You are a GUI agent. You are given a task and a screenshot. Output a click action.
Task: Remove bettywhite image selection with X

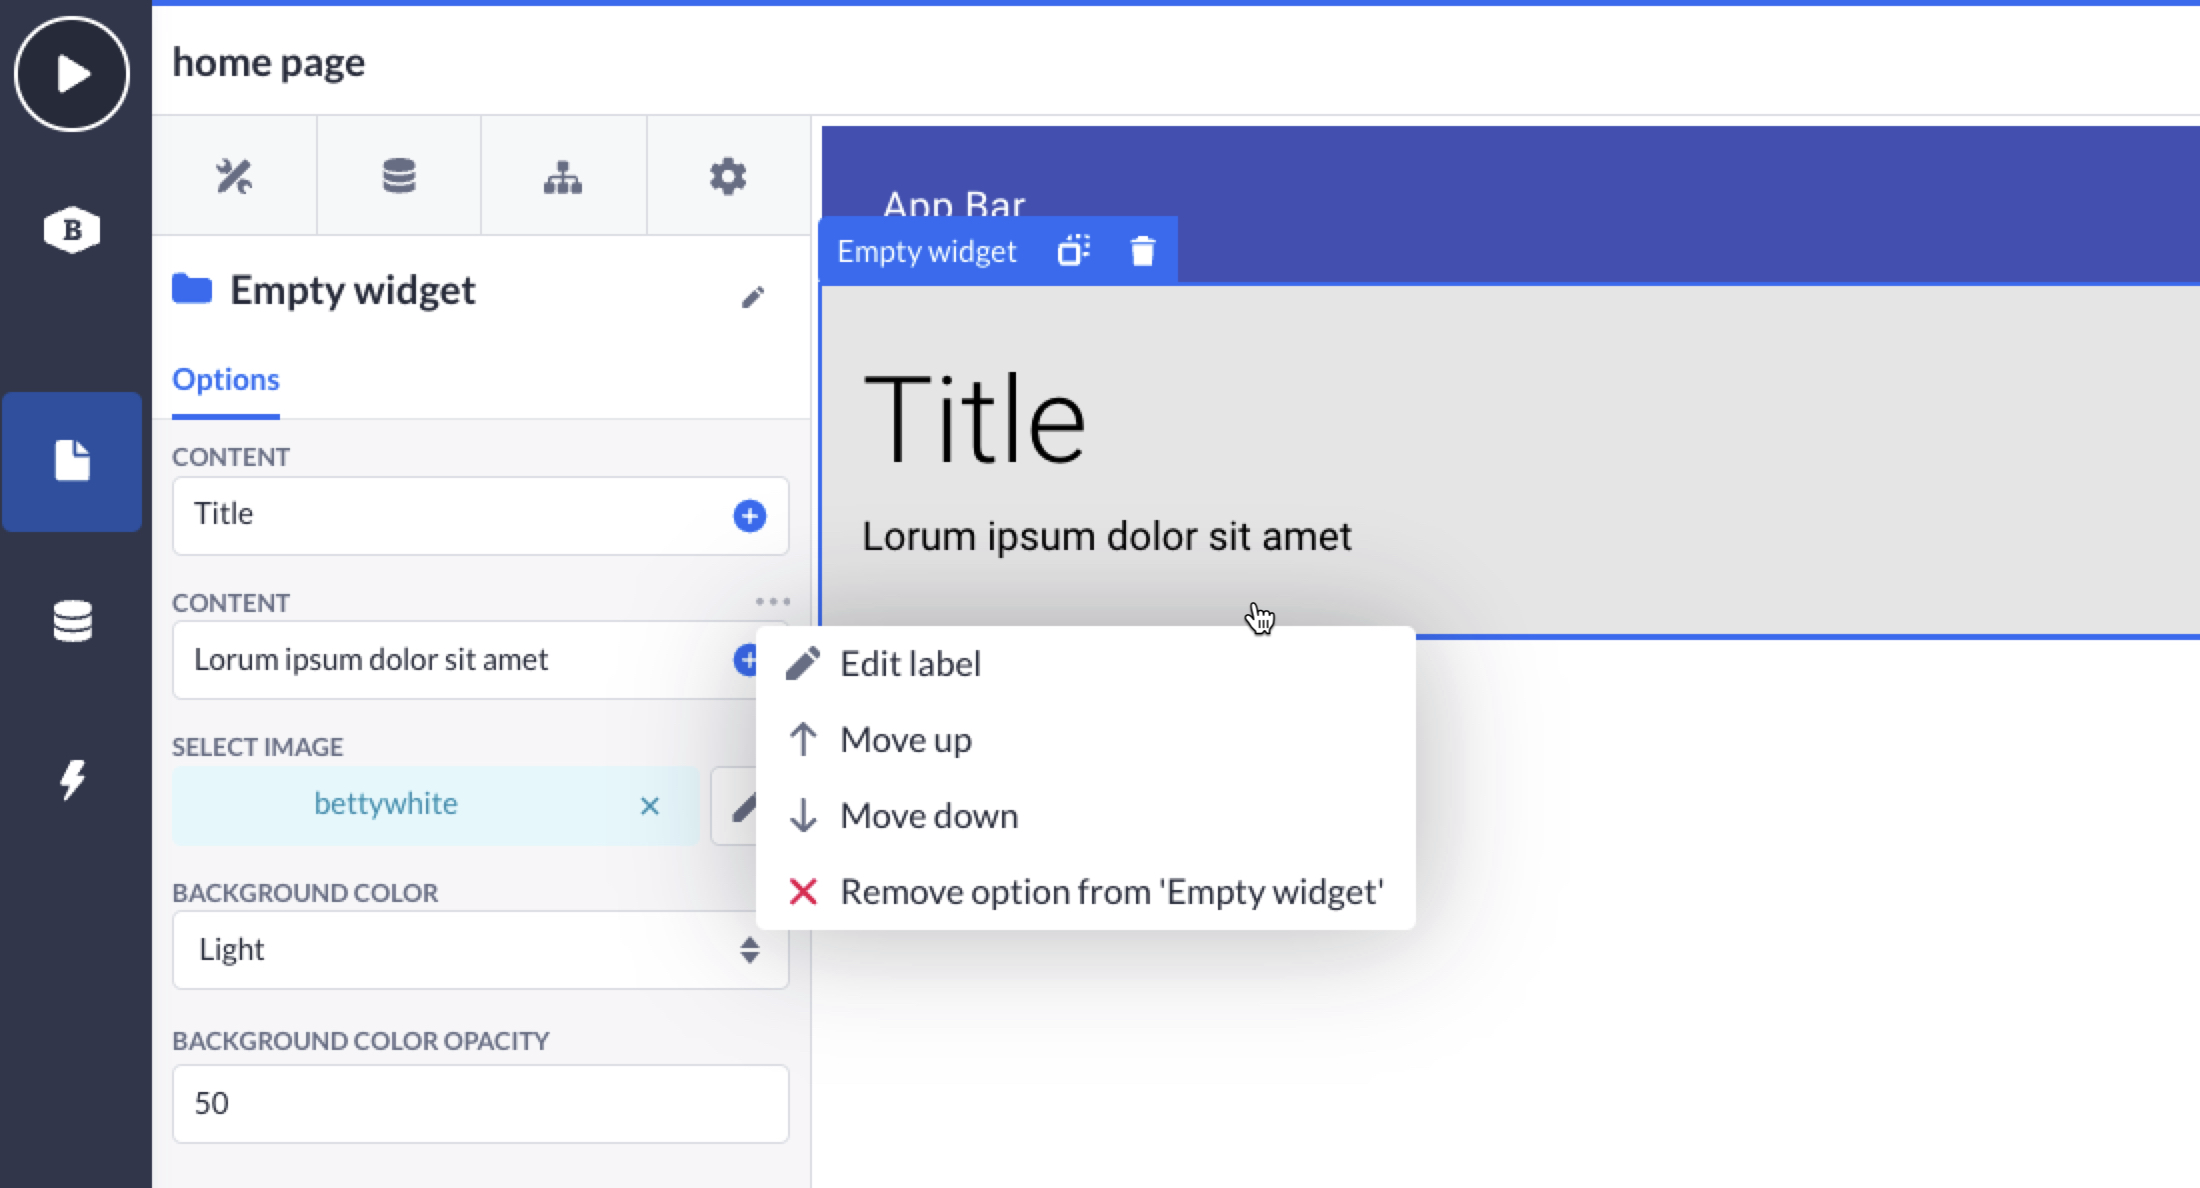(x=650, y=806)
